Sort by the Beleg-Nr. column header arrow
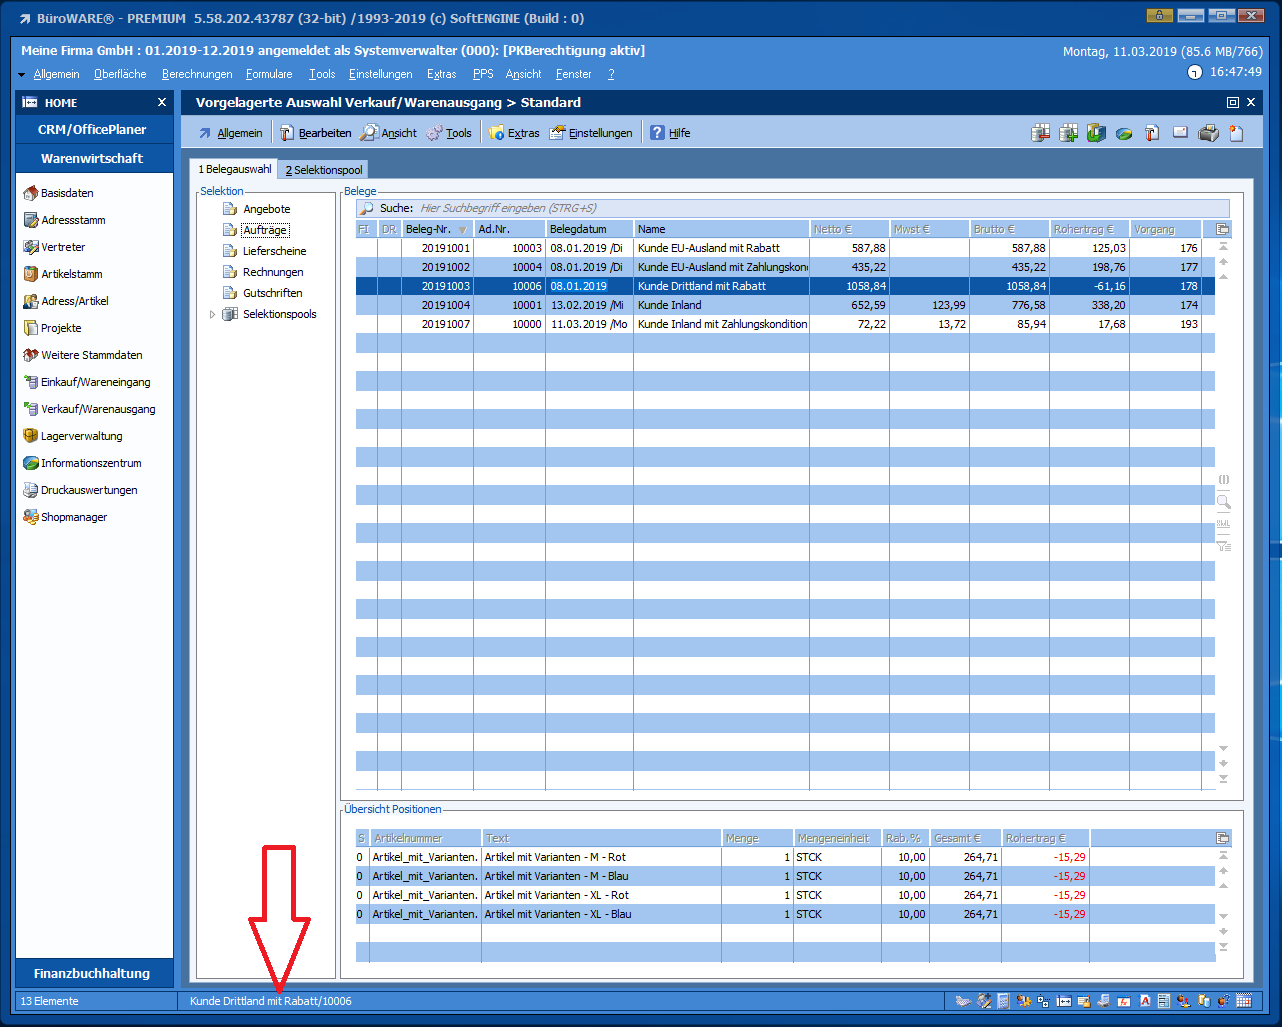This screenshot has width=1282, height=1027. 462,230
